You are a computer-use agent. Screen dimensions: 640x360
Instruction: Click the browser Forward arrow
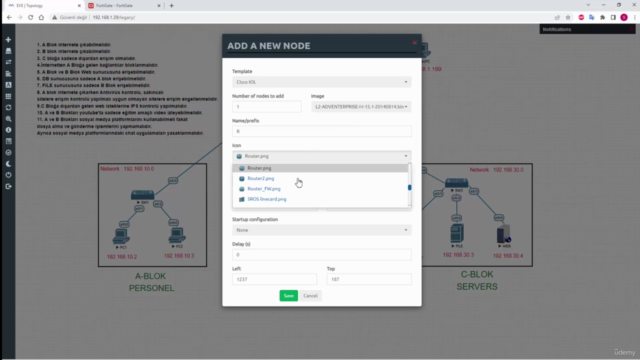[x=20, y=18]
